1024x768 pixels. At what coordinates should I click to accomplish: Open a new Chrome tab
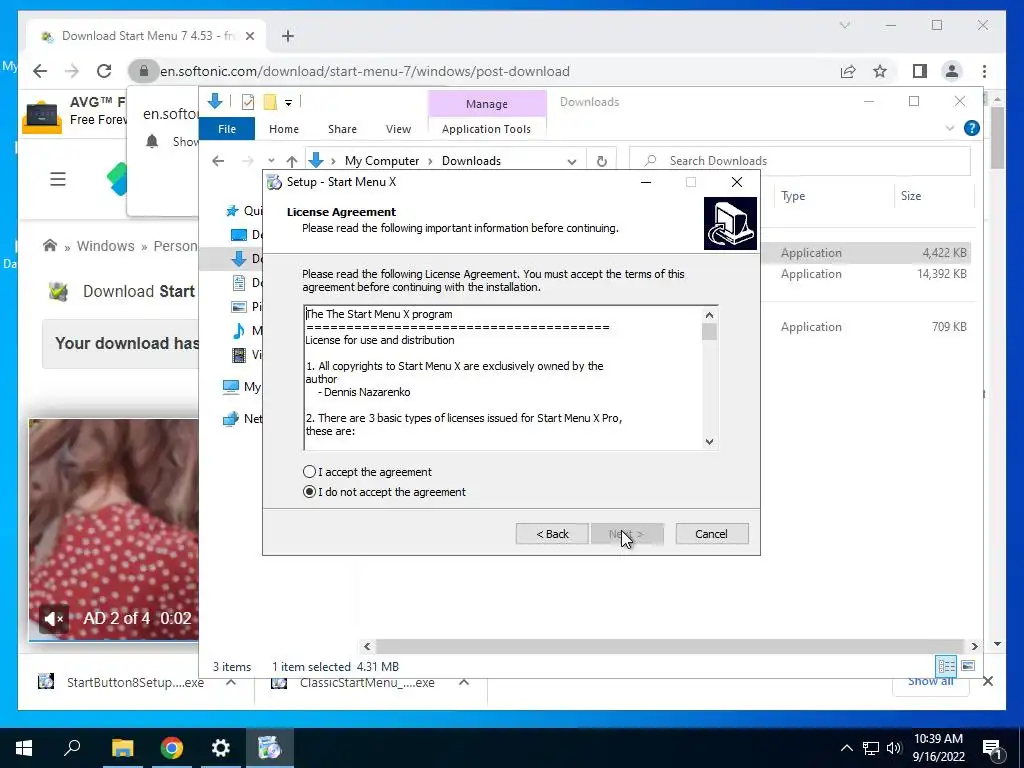point(288,36)
